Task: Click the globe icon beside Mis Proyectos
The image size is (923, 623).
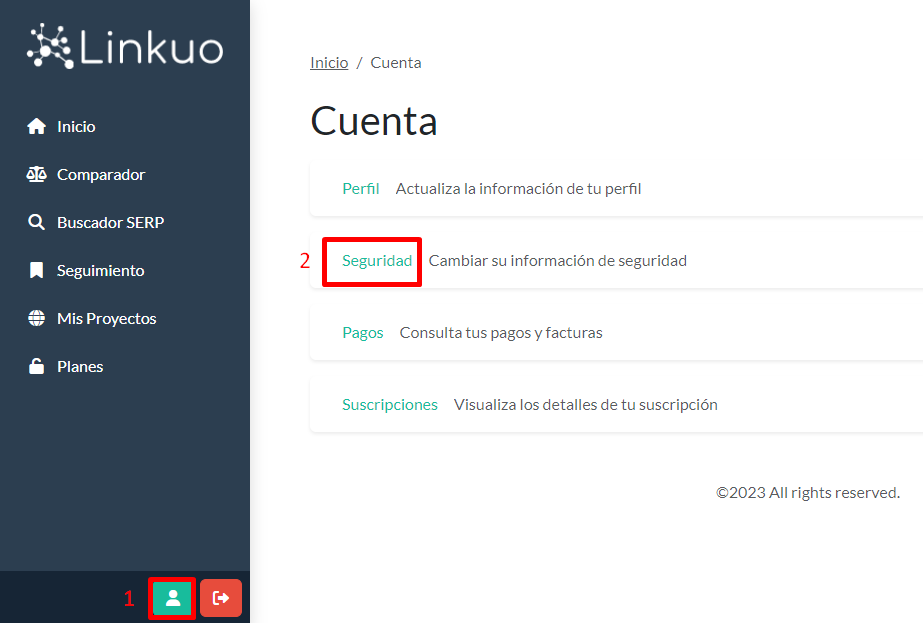Action: (37, 318)
